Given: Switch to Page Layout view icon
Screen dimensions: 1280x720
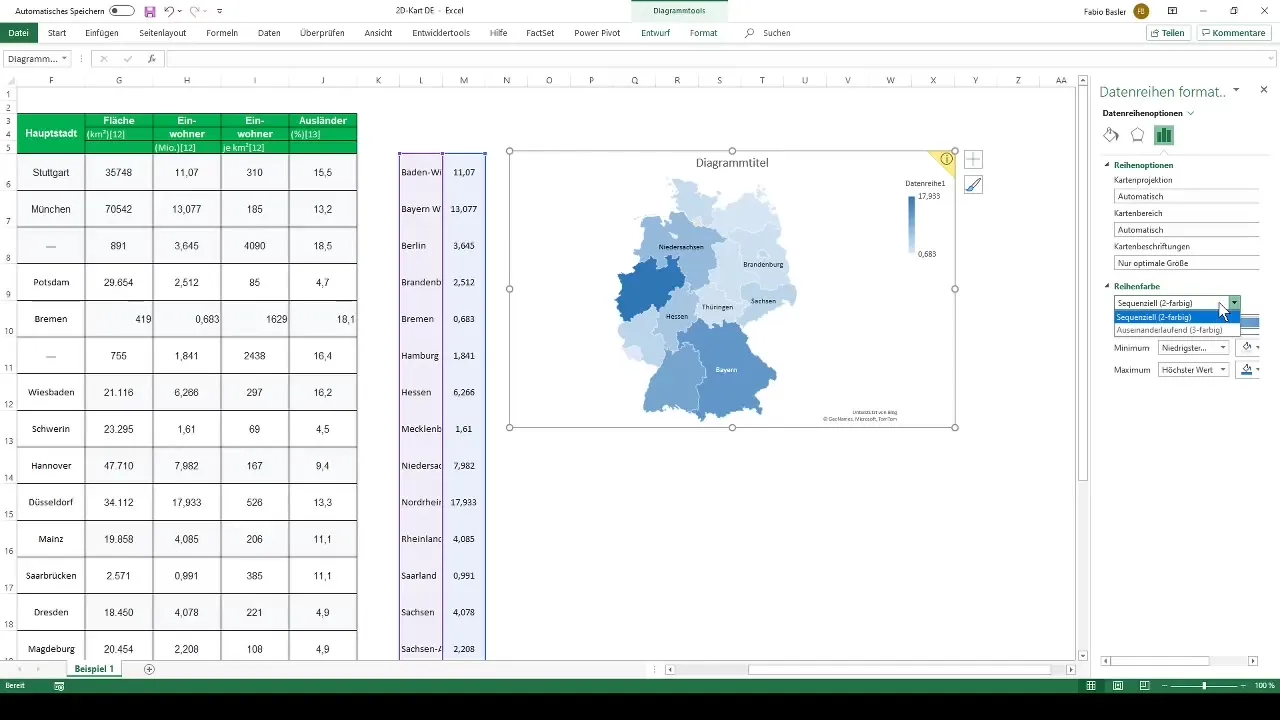Looking at the screenshot, I should 1117,686.
